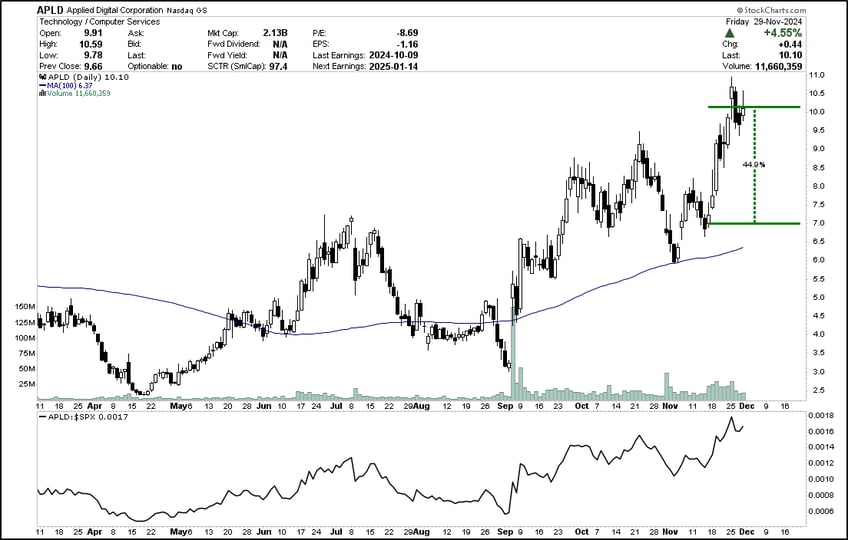Click the Dec label on price chart axis
The image size is (848, 540).
click(x=747, y=406)
